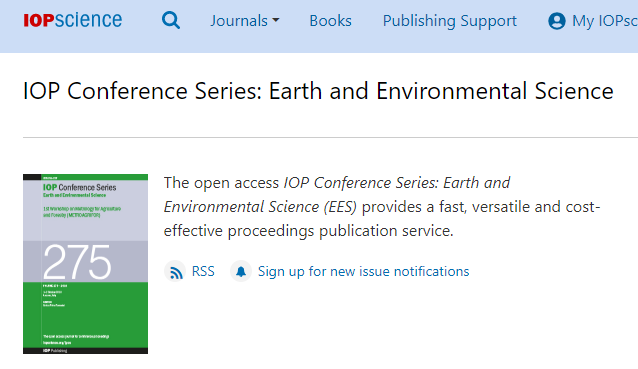Open the search magnifier icon
The width and height of the screenshot is (638, 369).
(171, 20)
